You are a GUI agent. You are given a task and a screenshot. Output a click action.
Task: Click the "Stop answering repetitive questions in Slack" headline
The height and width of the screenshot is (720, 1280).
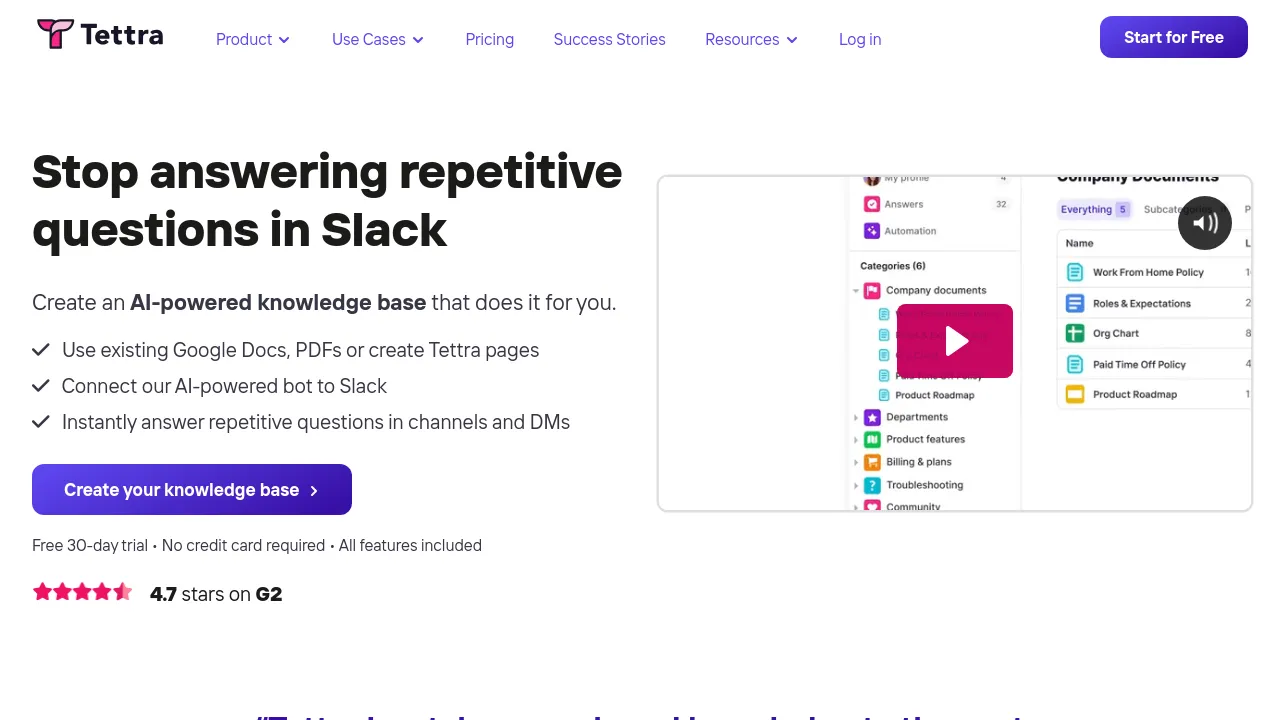click(327, 201)
